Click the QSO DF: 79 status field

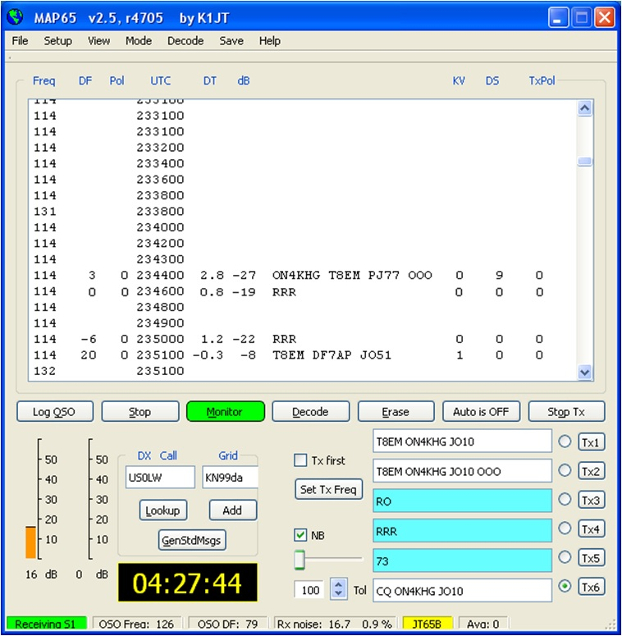(x=228, y=623)
